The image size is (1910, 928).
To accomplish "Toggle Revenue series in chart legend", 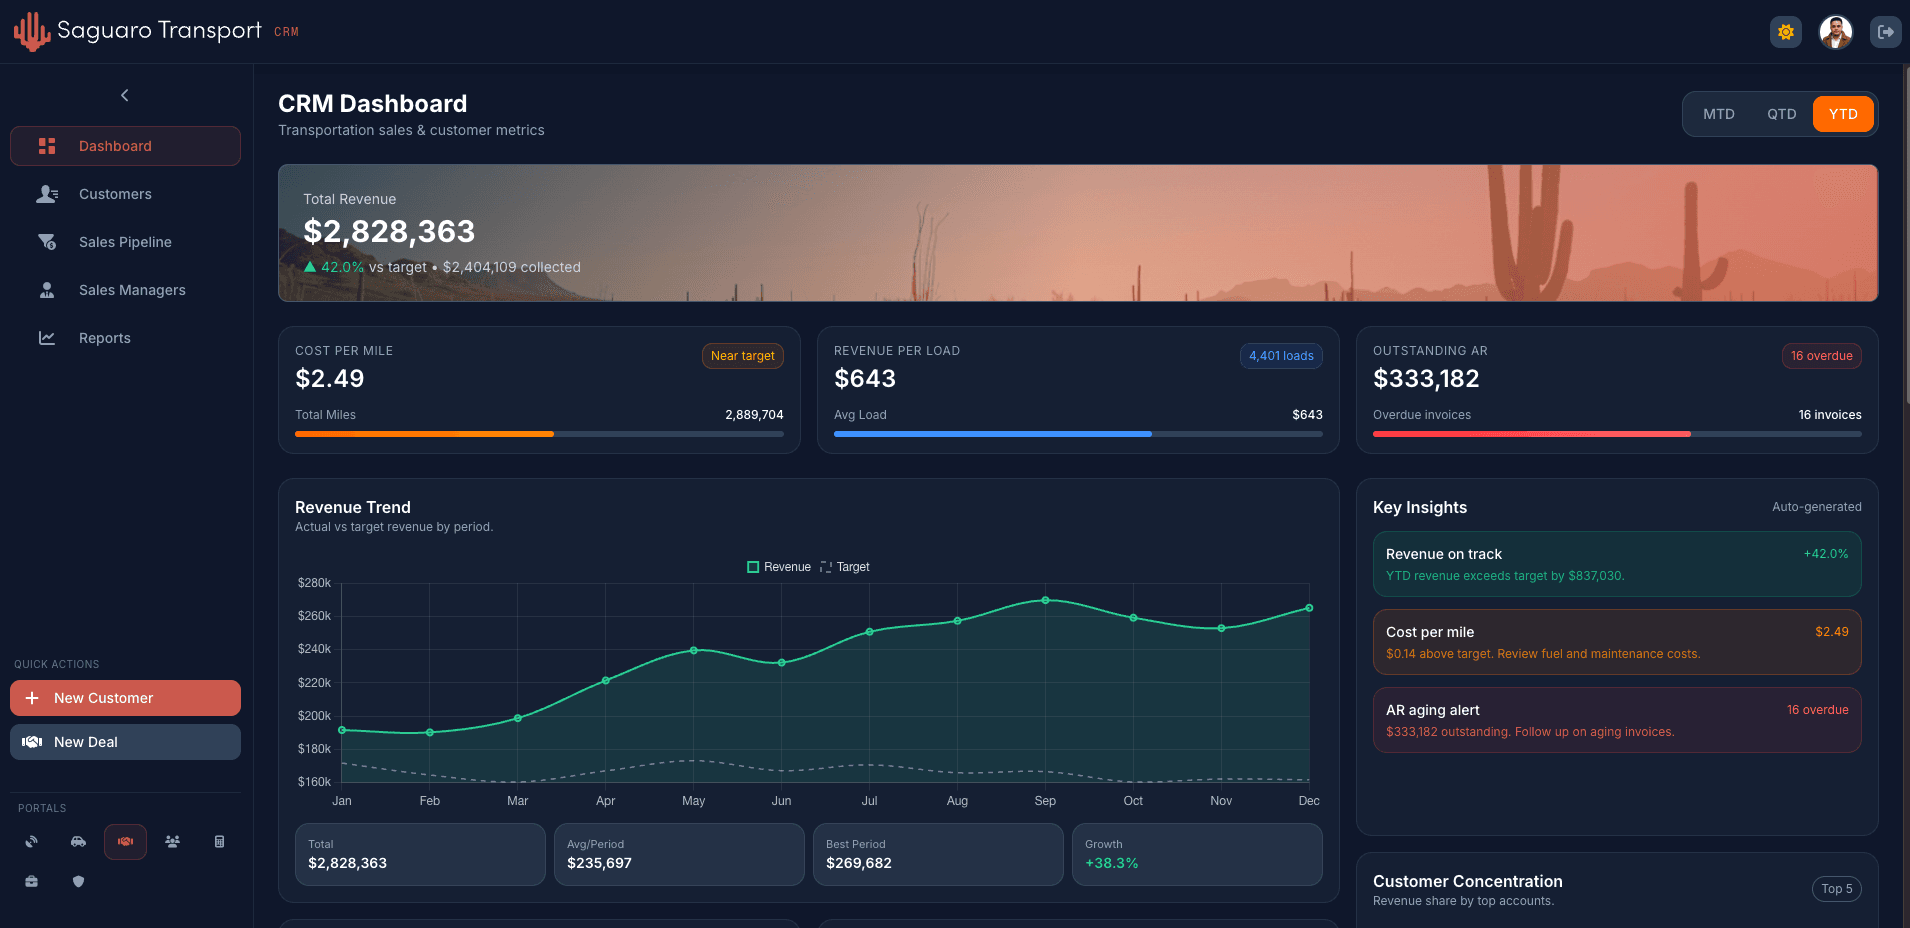I will coord(779,567).
